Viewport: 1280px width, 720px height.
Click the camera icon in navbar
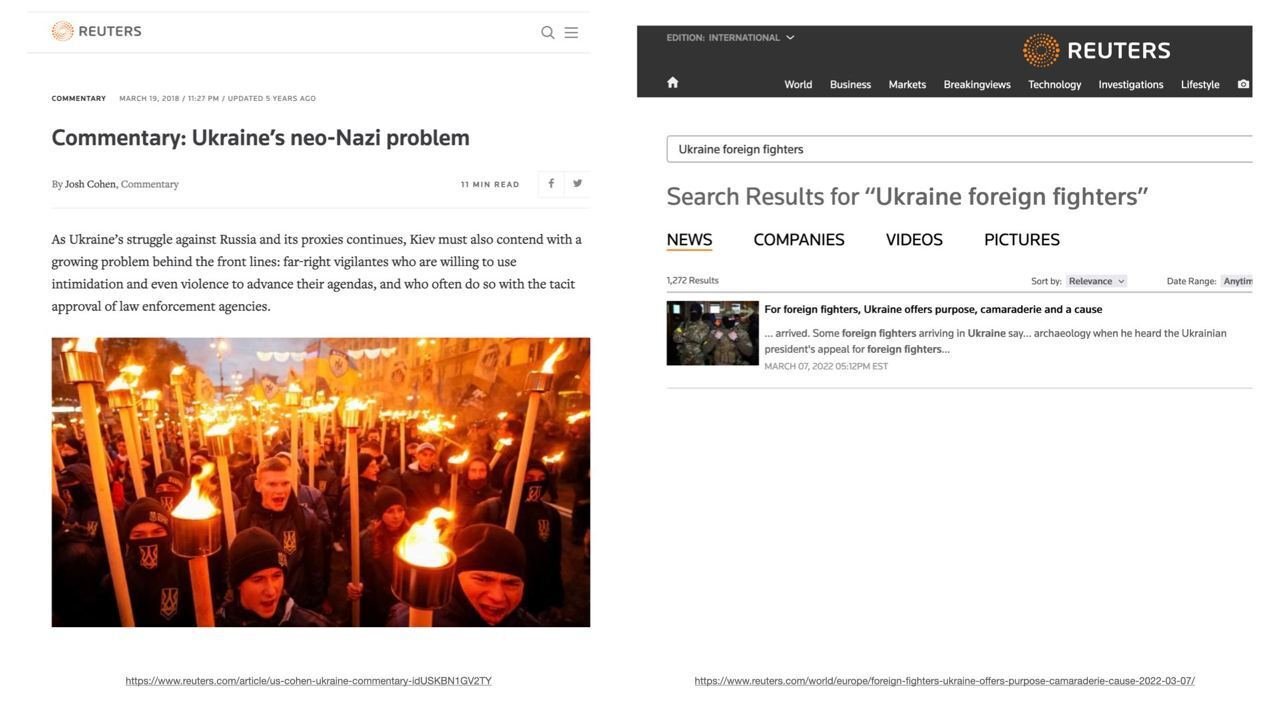click(x=1243, y=85)
